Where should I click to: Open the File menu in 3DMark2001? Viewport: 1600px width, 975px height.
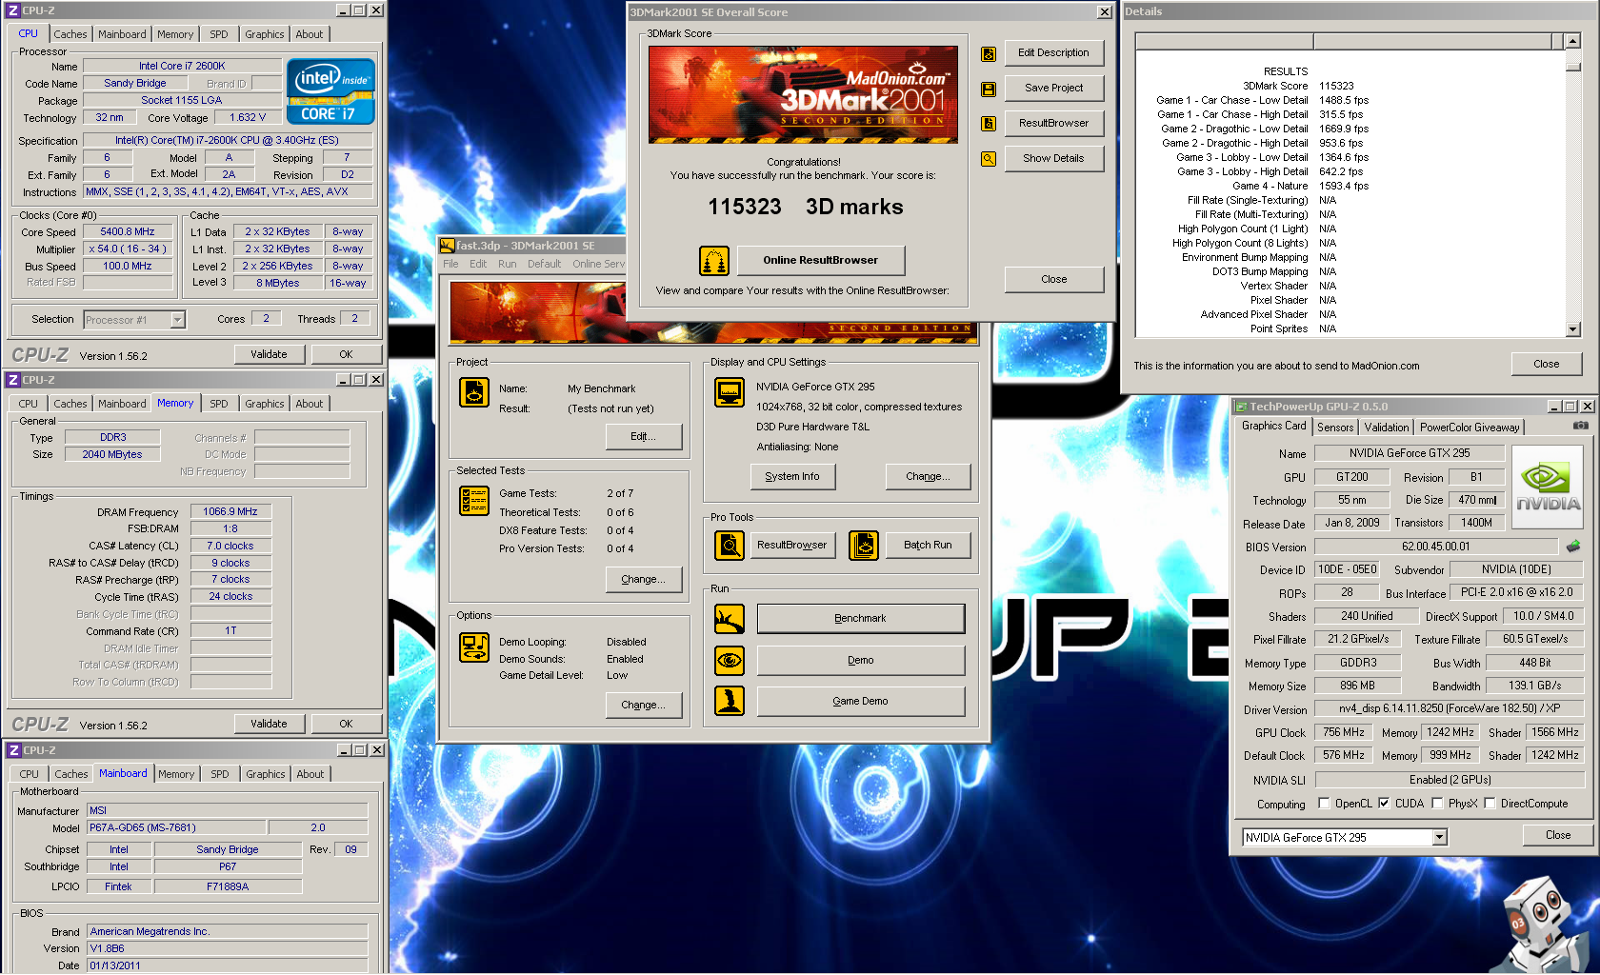click(451, 264)
